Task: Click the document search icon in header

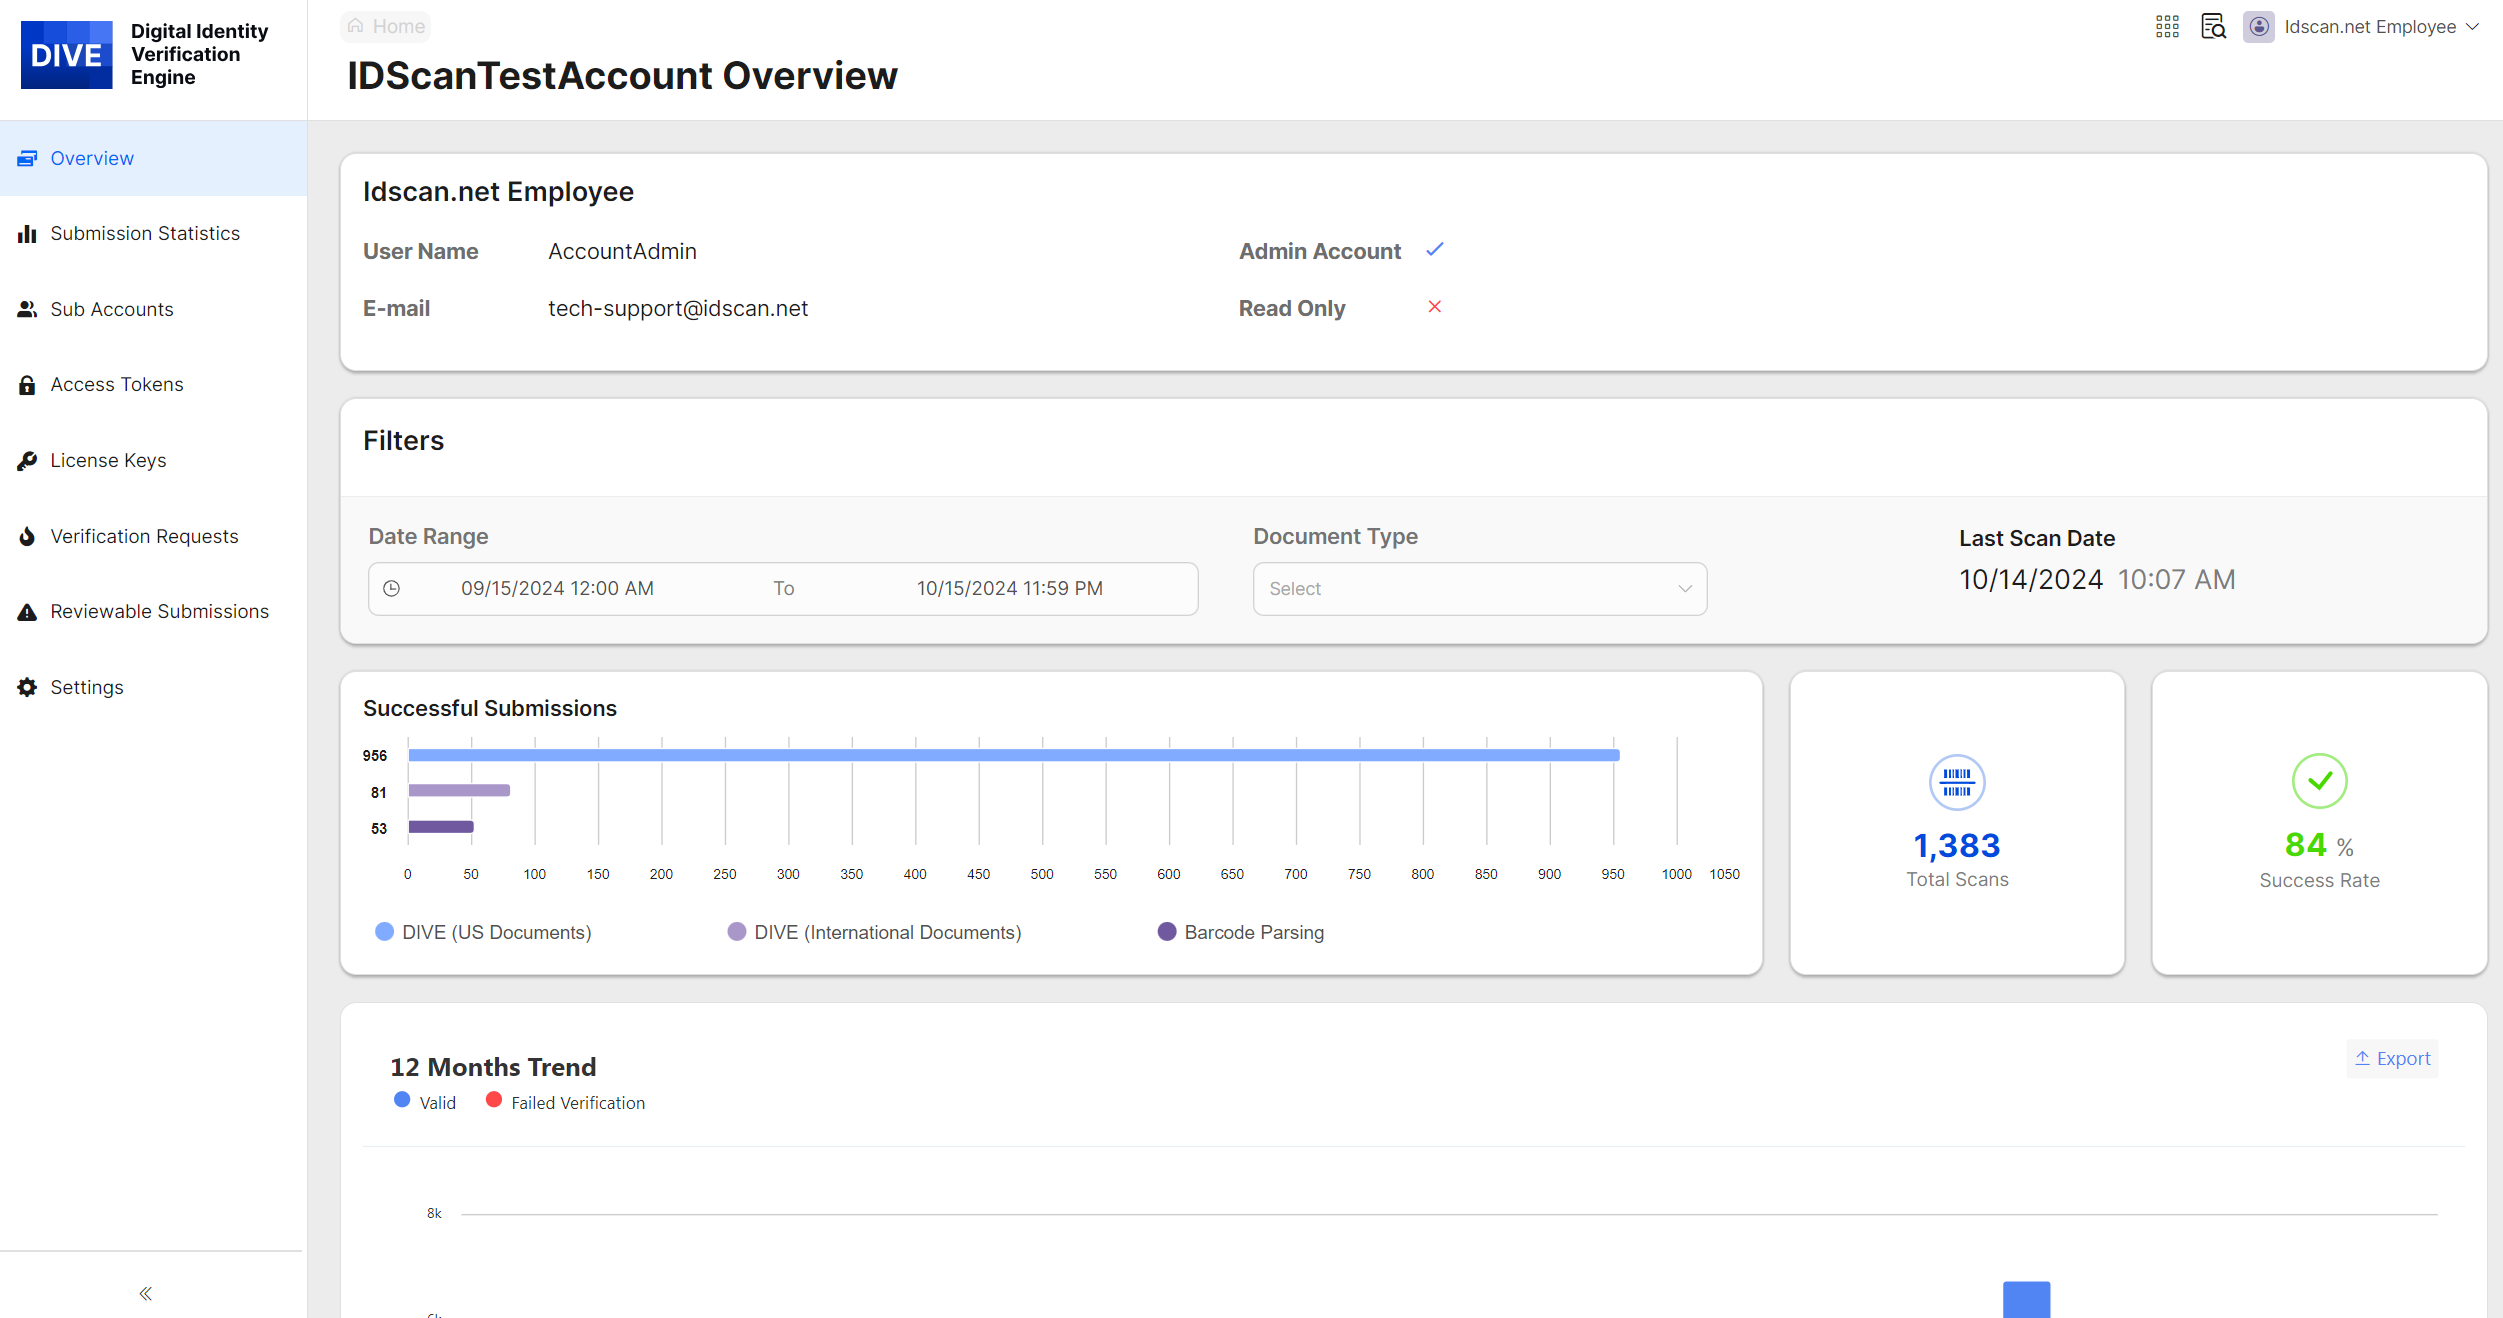Action: pyautogui.click(x=2213, y=27)
